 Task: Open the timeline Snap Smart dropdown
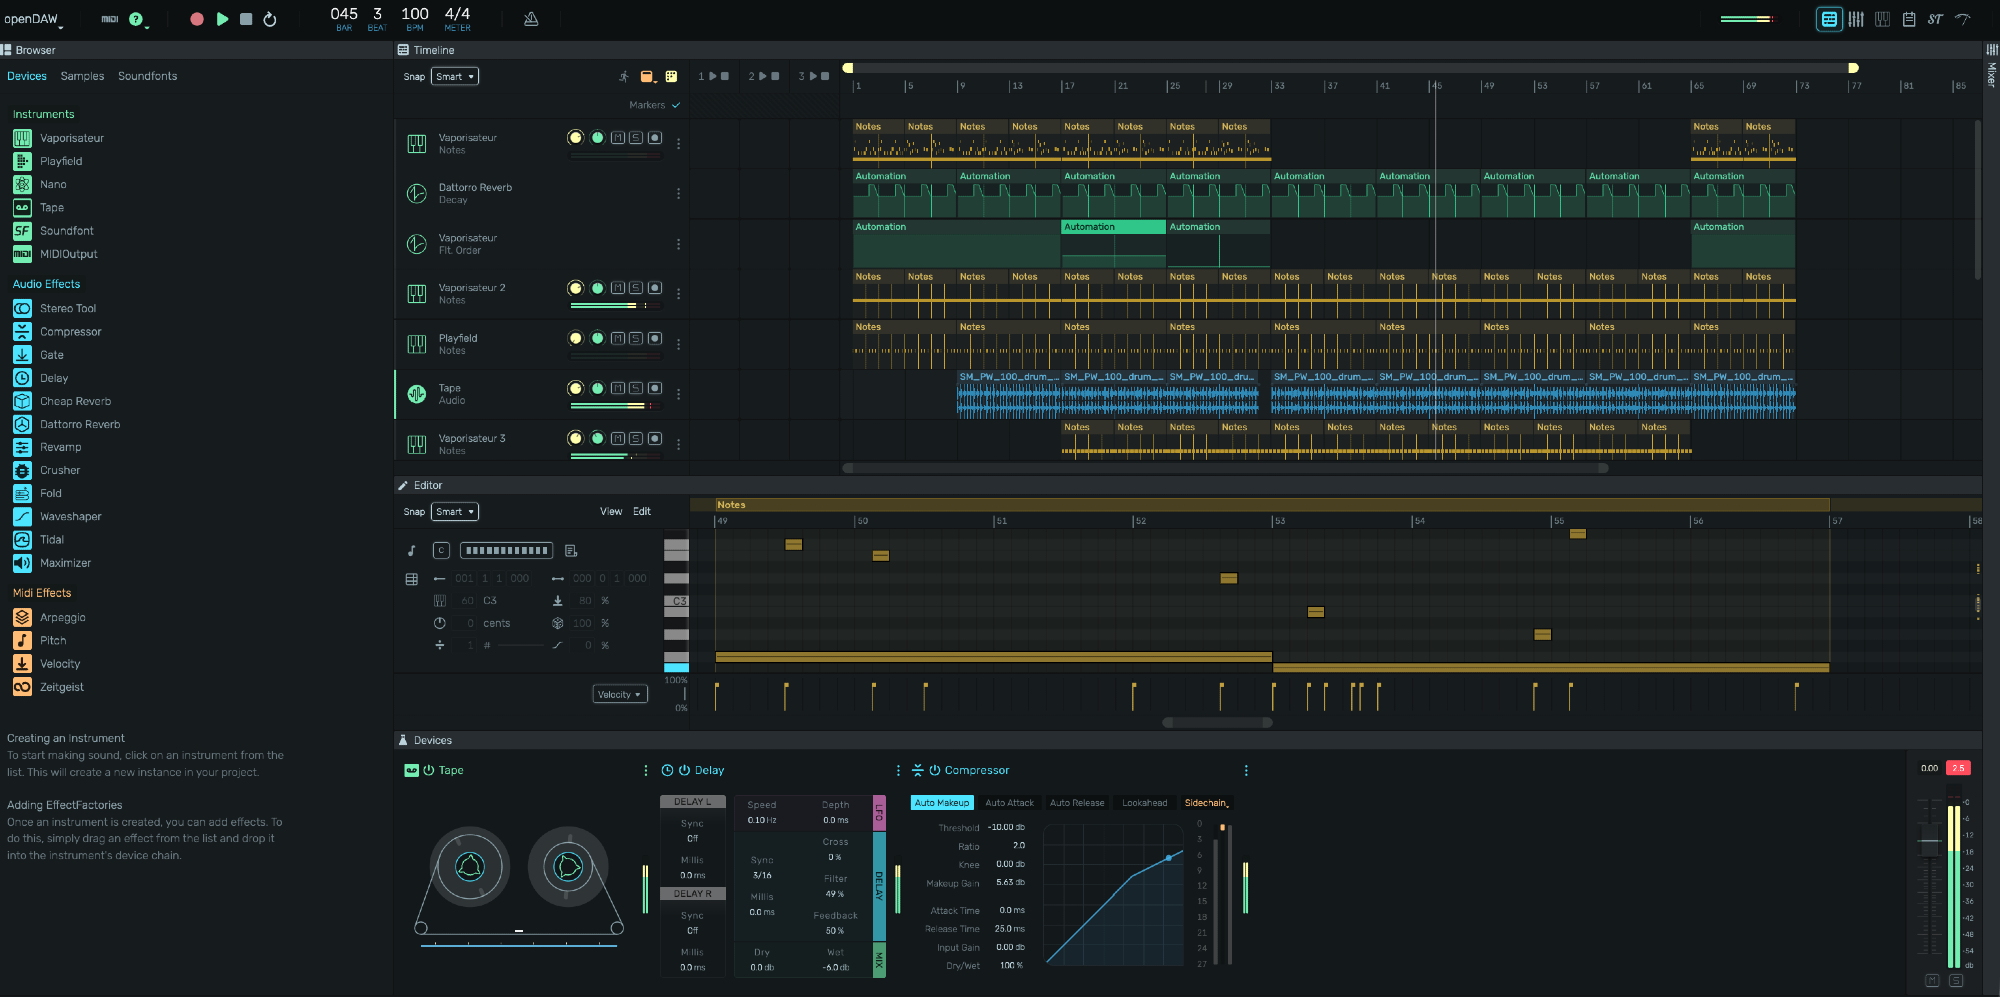[455, 77]
